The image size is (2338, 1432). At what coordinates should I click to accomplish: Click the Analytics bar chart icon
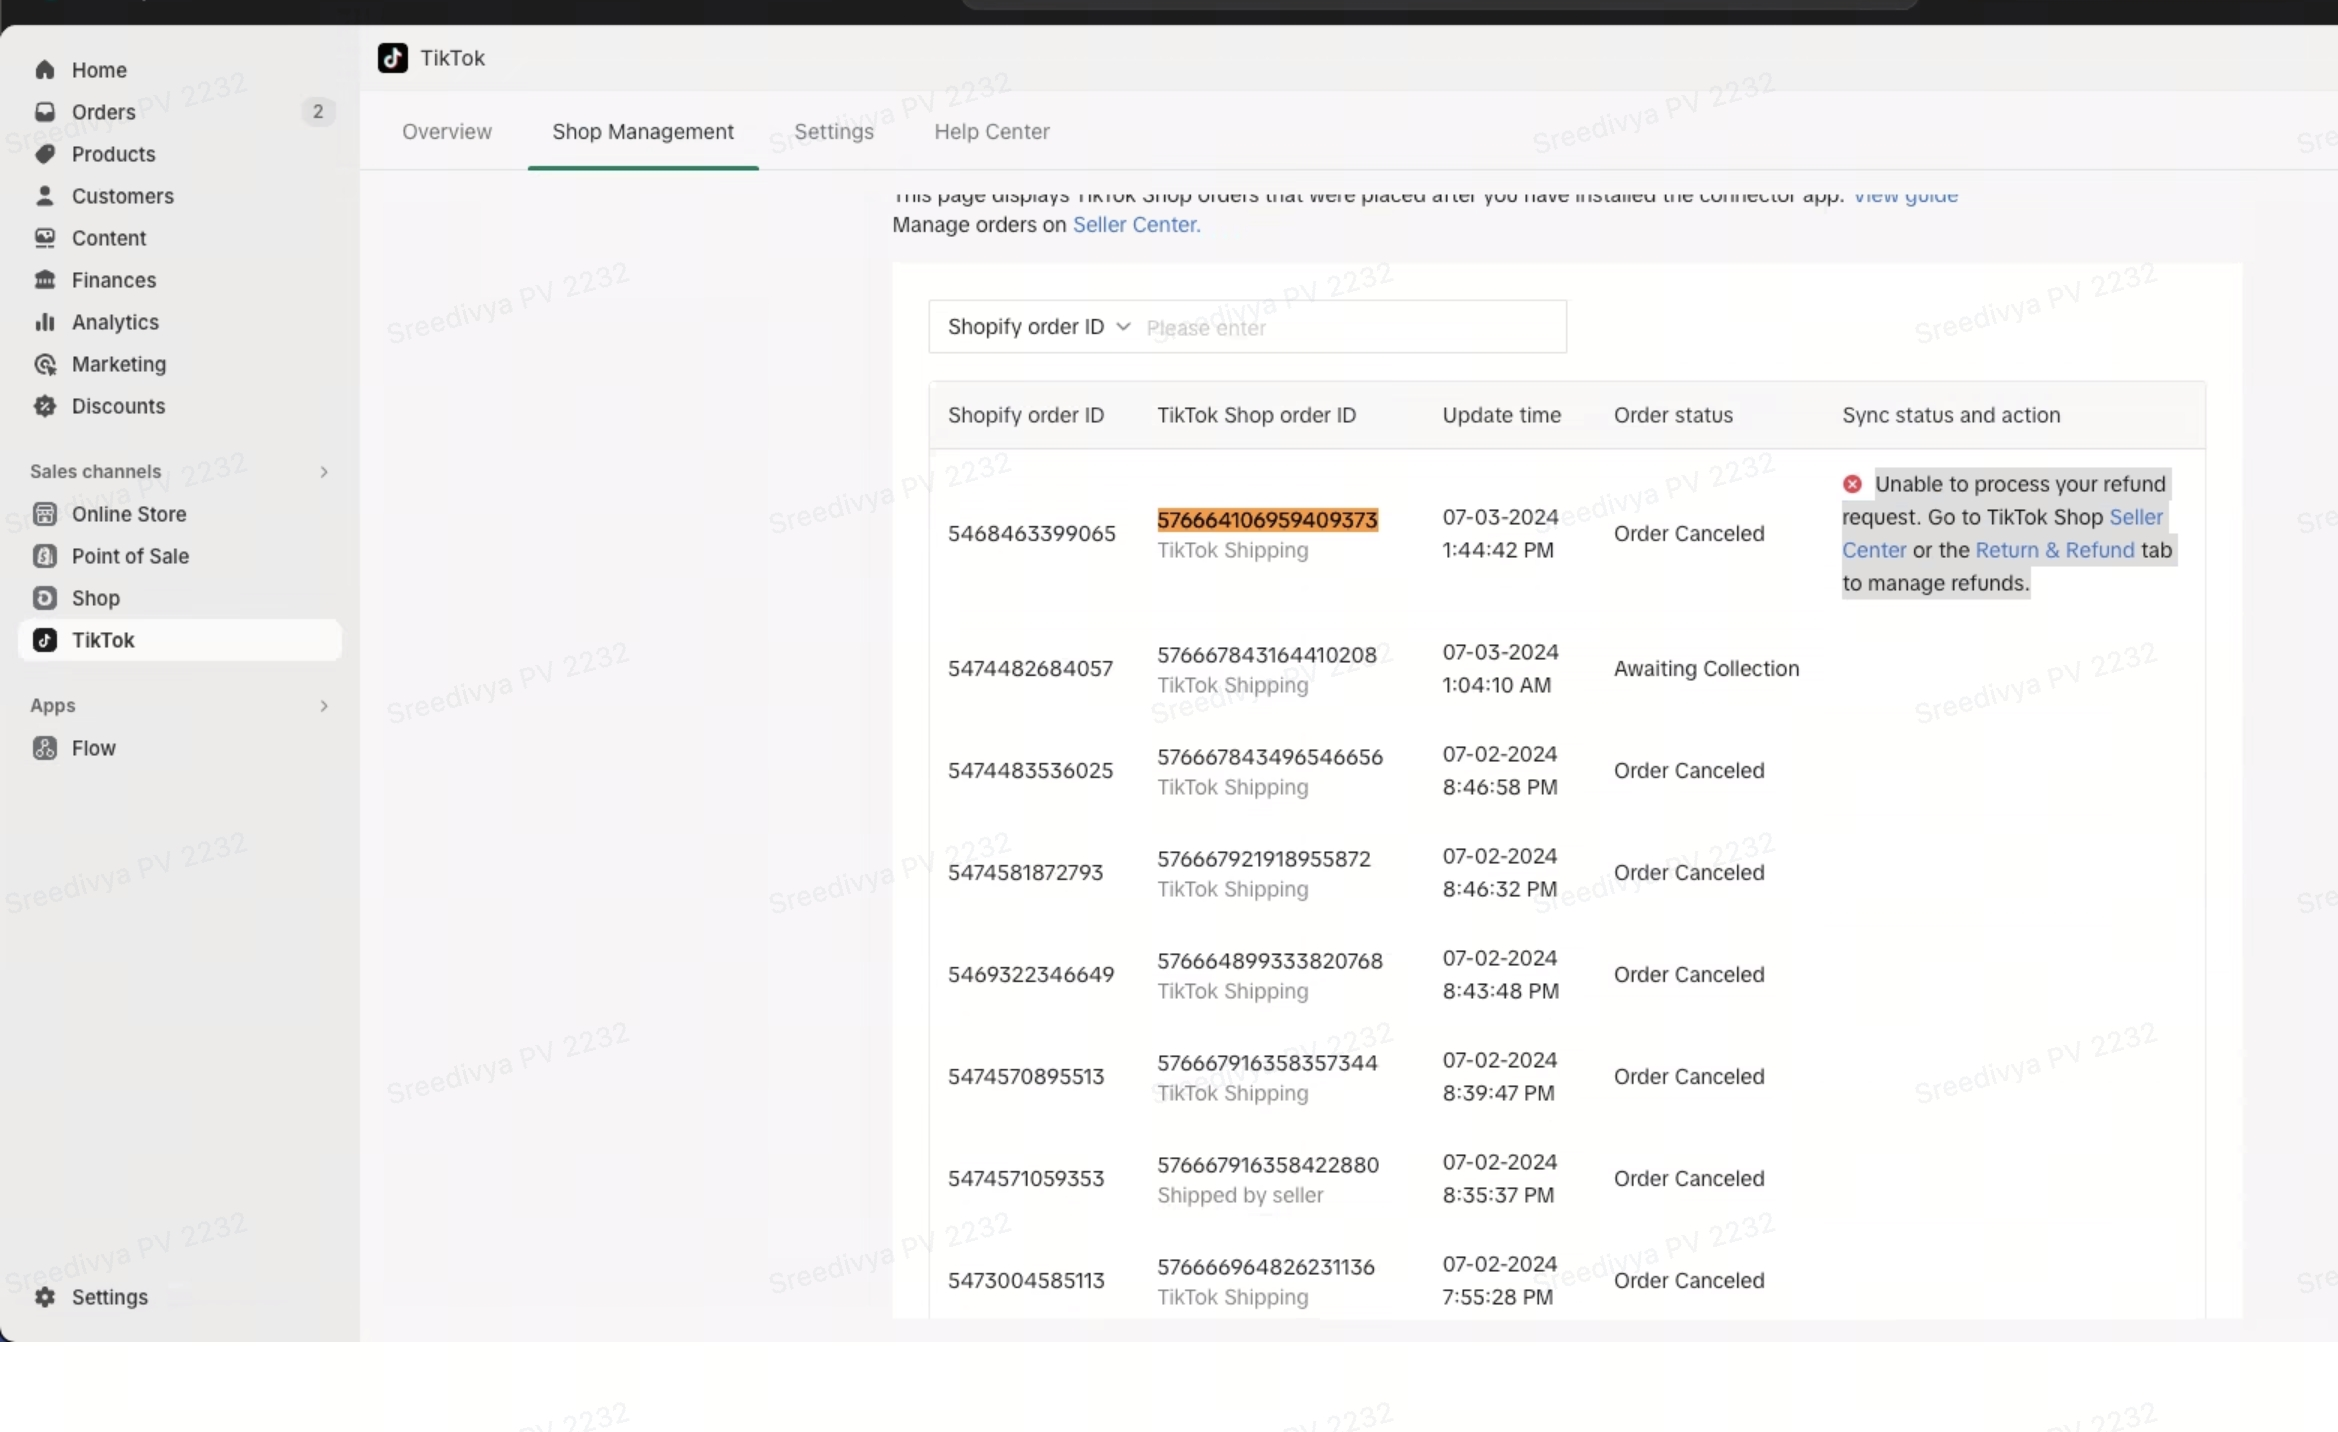[44, 322]
